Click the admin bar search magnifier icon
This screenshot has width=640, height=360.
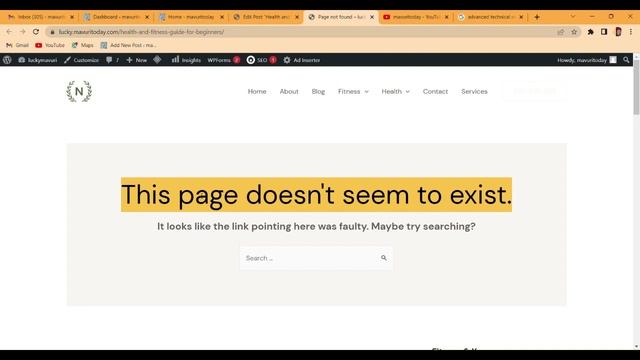[626, 60]
